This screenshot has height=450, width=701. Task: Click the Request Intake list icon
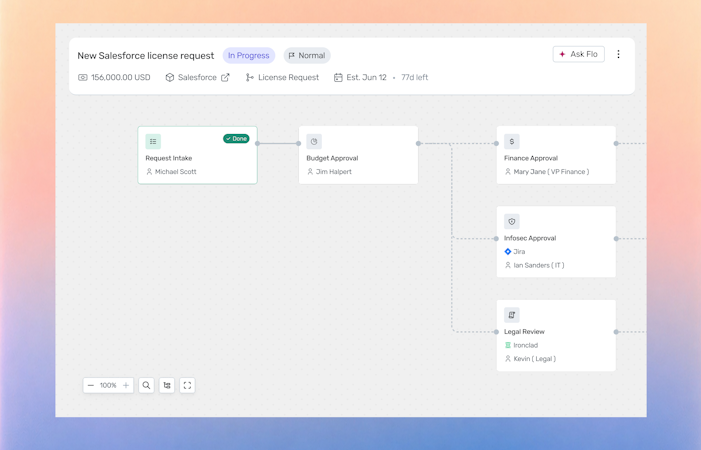click(153, 141)
